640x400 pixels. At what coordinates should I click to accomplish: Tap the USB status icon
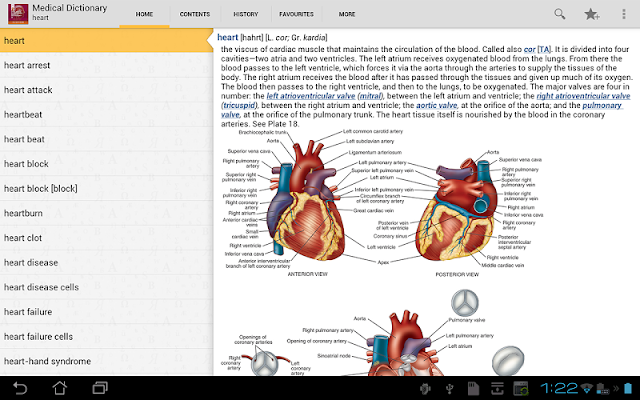point(449,389)
